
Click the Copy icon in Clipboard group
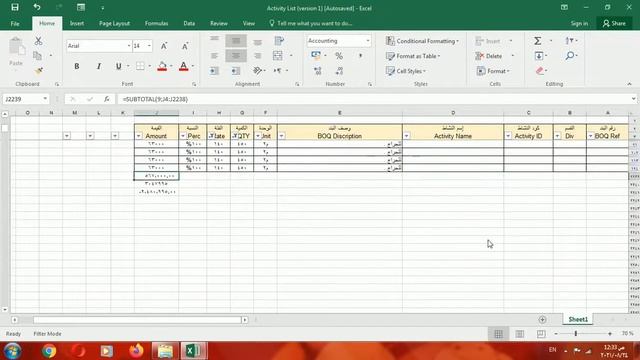pos(38,56)
